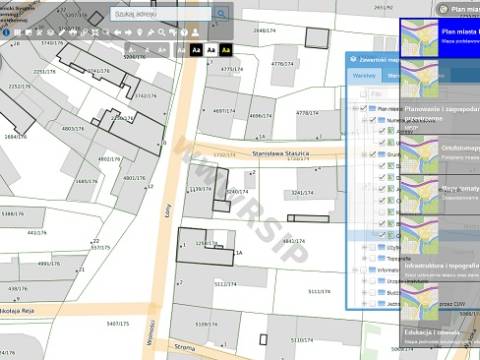
Task: Select the Ortofotomapy map composition
Action: 440,154
